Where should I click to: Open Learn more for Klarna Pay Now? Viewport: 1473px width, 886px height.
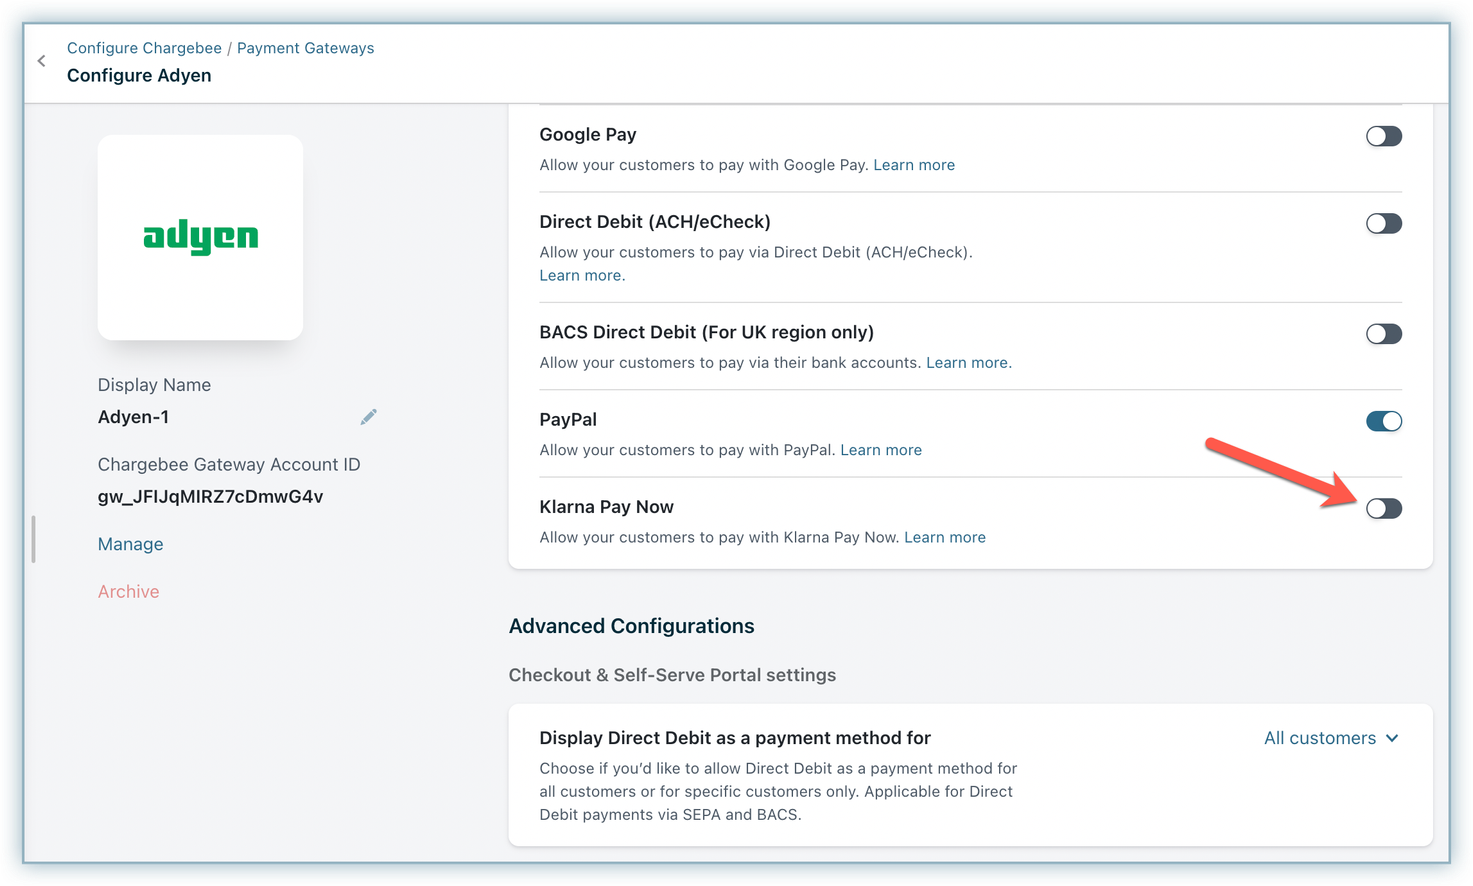(x=945, y=537)
